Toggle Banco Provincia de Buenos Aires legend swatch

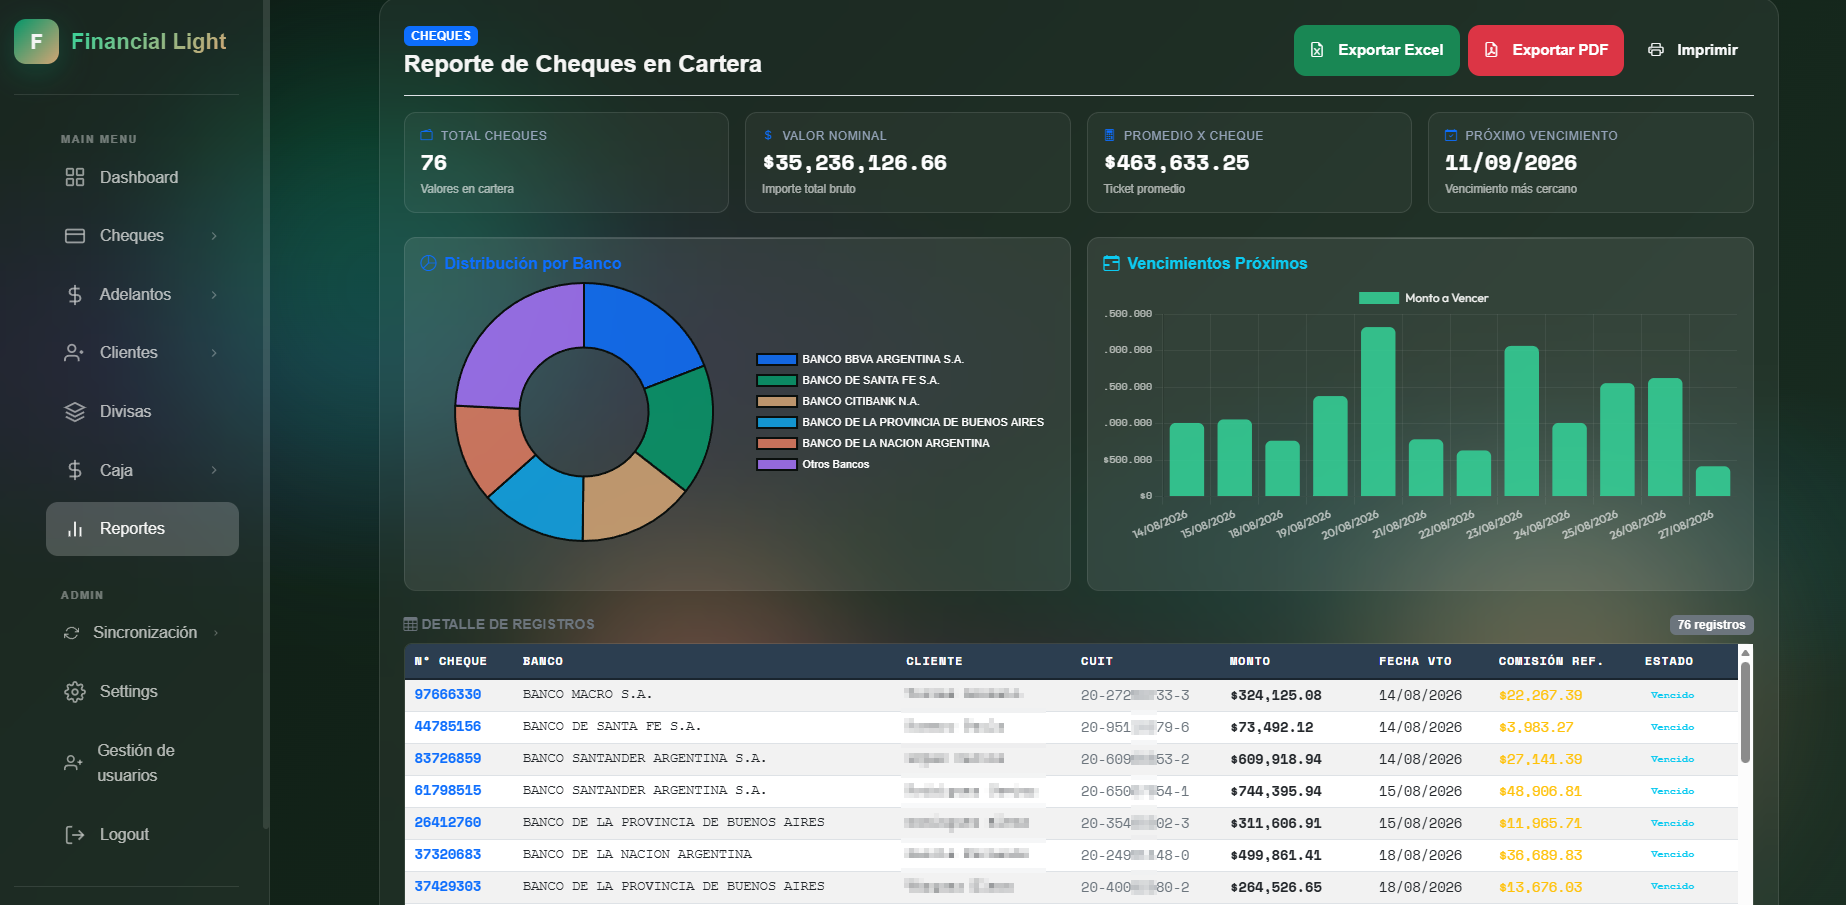coord(777,422)
